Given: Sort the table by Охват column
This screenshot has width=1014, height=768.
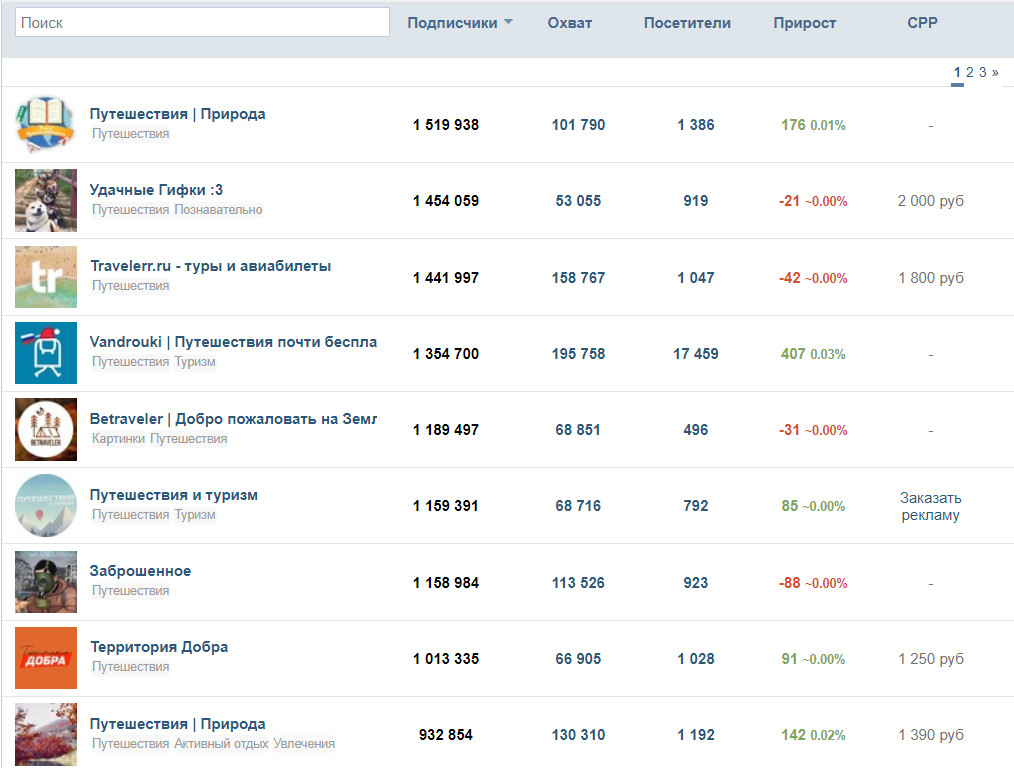Looking at the screenshot, I should 569,23.
